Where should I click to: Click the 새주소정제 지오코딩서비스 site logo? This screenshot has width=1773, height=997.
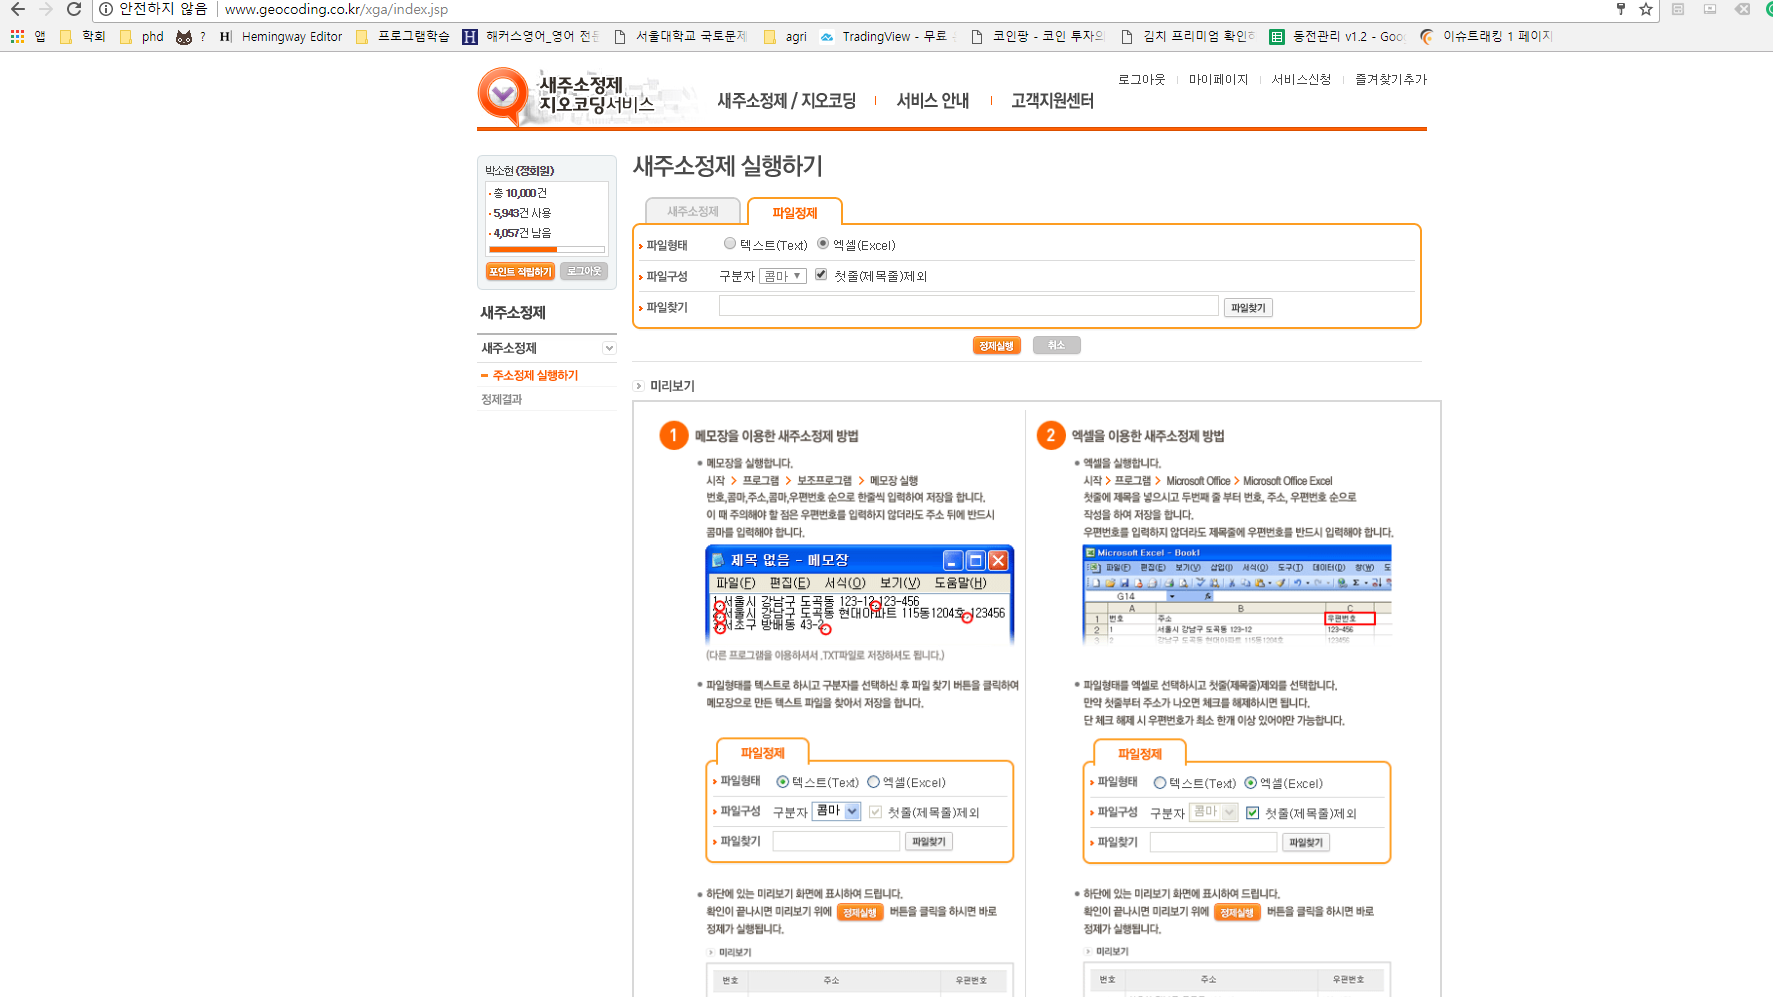point(566,95)
